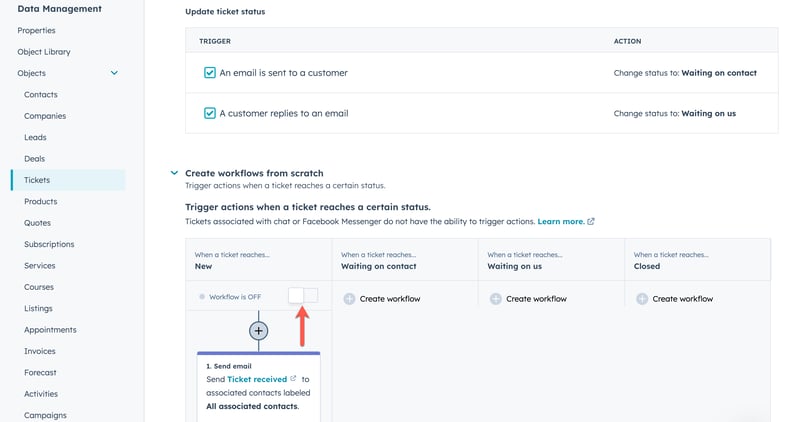Open Invoices object settings
Screen dimensions: 800x422
coord(40,352)
